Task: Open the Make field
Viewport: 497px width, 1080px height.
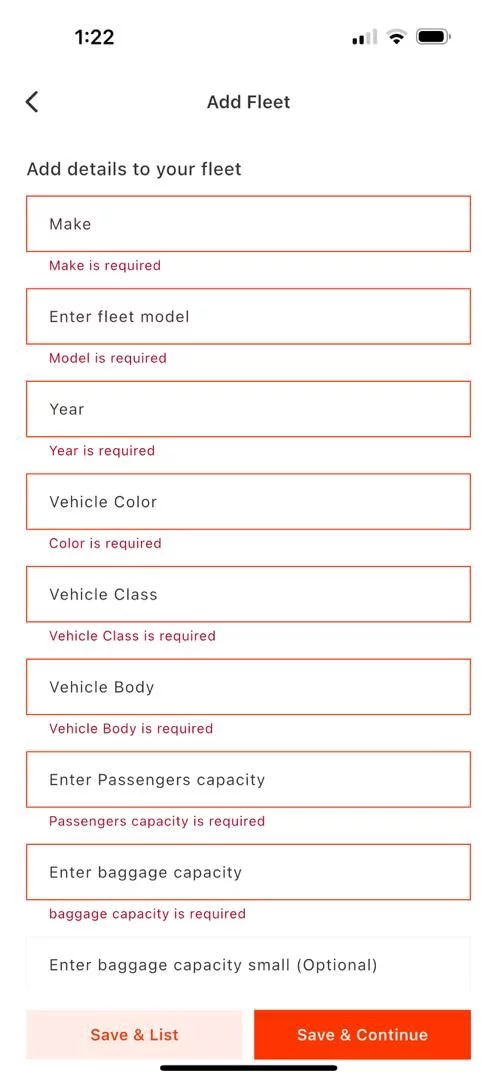Action: [248, 224]
